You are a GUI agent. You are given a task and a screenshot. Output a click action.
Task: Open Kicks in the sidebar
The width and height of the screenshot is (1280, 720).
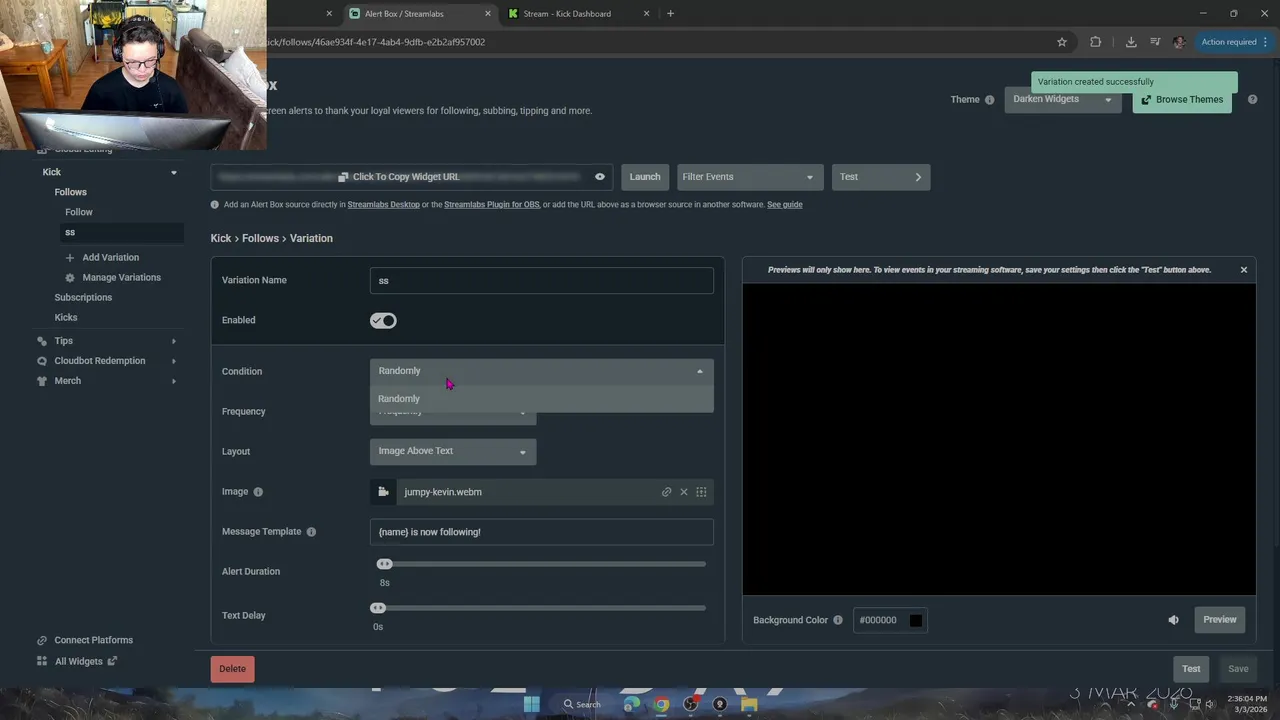pyautogui.click(x=66, y=317)
